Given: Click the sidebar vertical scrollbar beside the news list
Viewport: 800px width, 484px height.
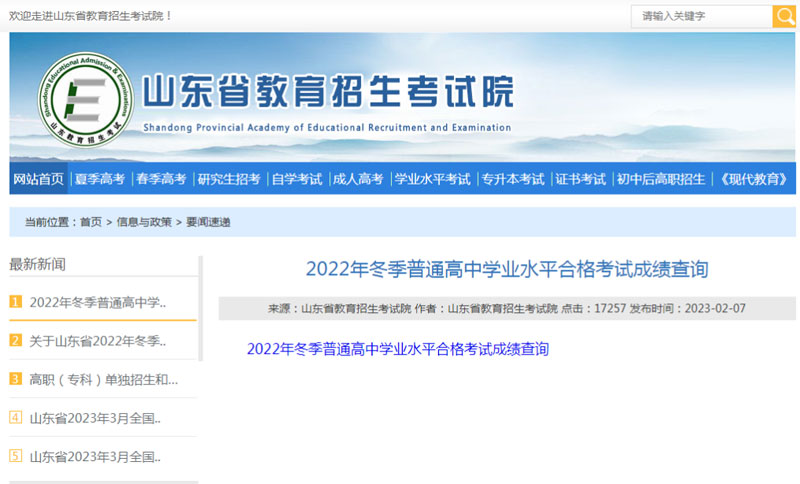Looking at the screenshot, I should 201,309.
